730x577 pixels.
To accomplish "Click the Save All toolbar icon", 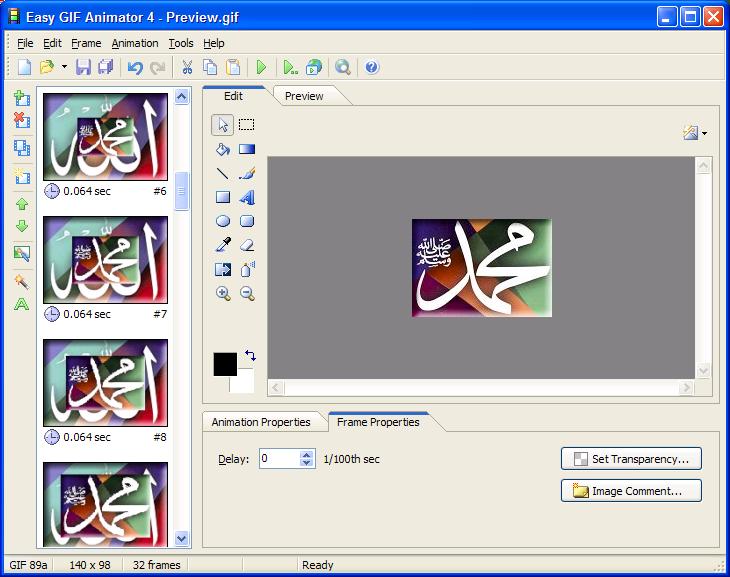I will click(x=106, y=68).
